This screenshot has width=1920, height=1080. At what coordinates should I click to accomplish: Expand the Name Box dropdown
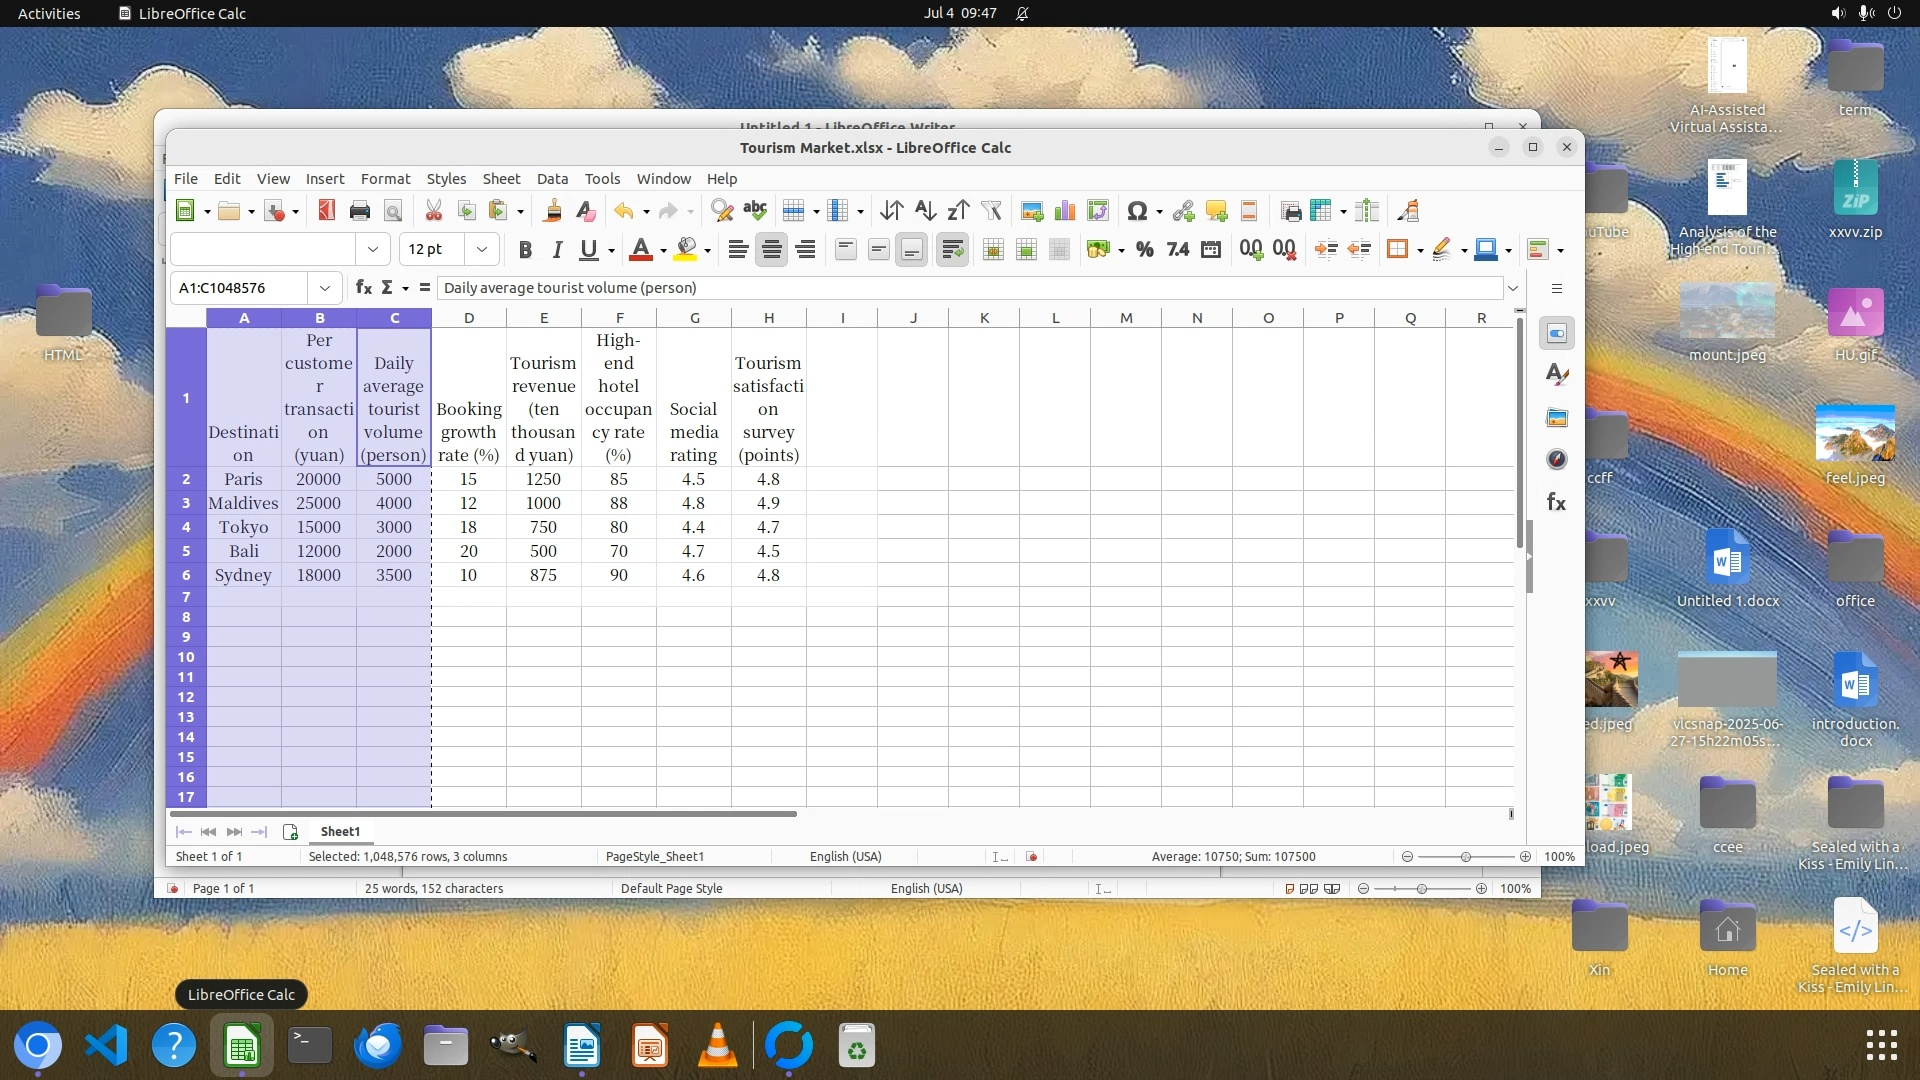pos(325,288)
